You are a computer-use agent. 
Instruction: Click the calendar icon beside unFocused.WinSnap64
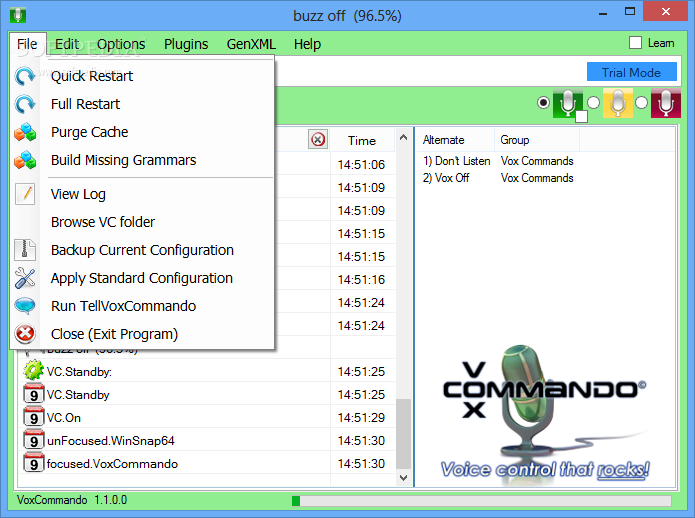34,440
